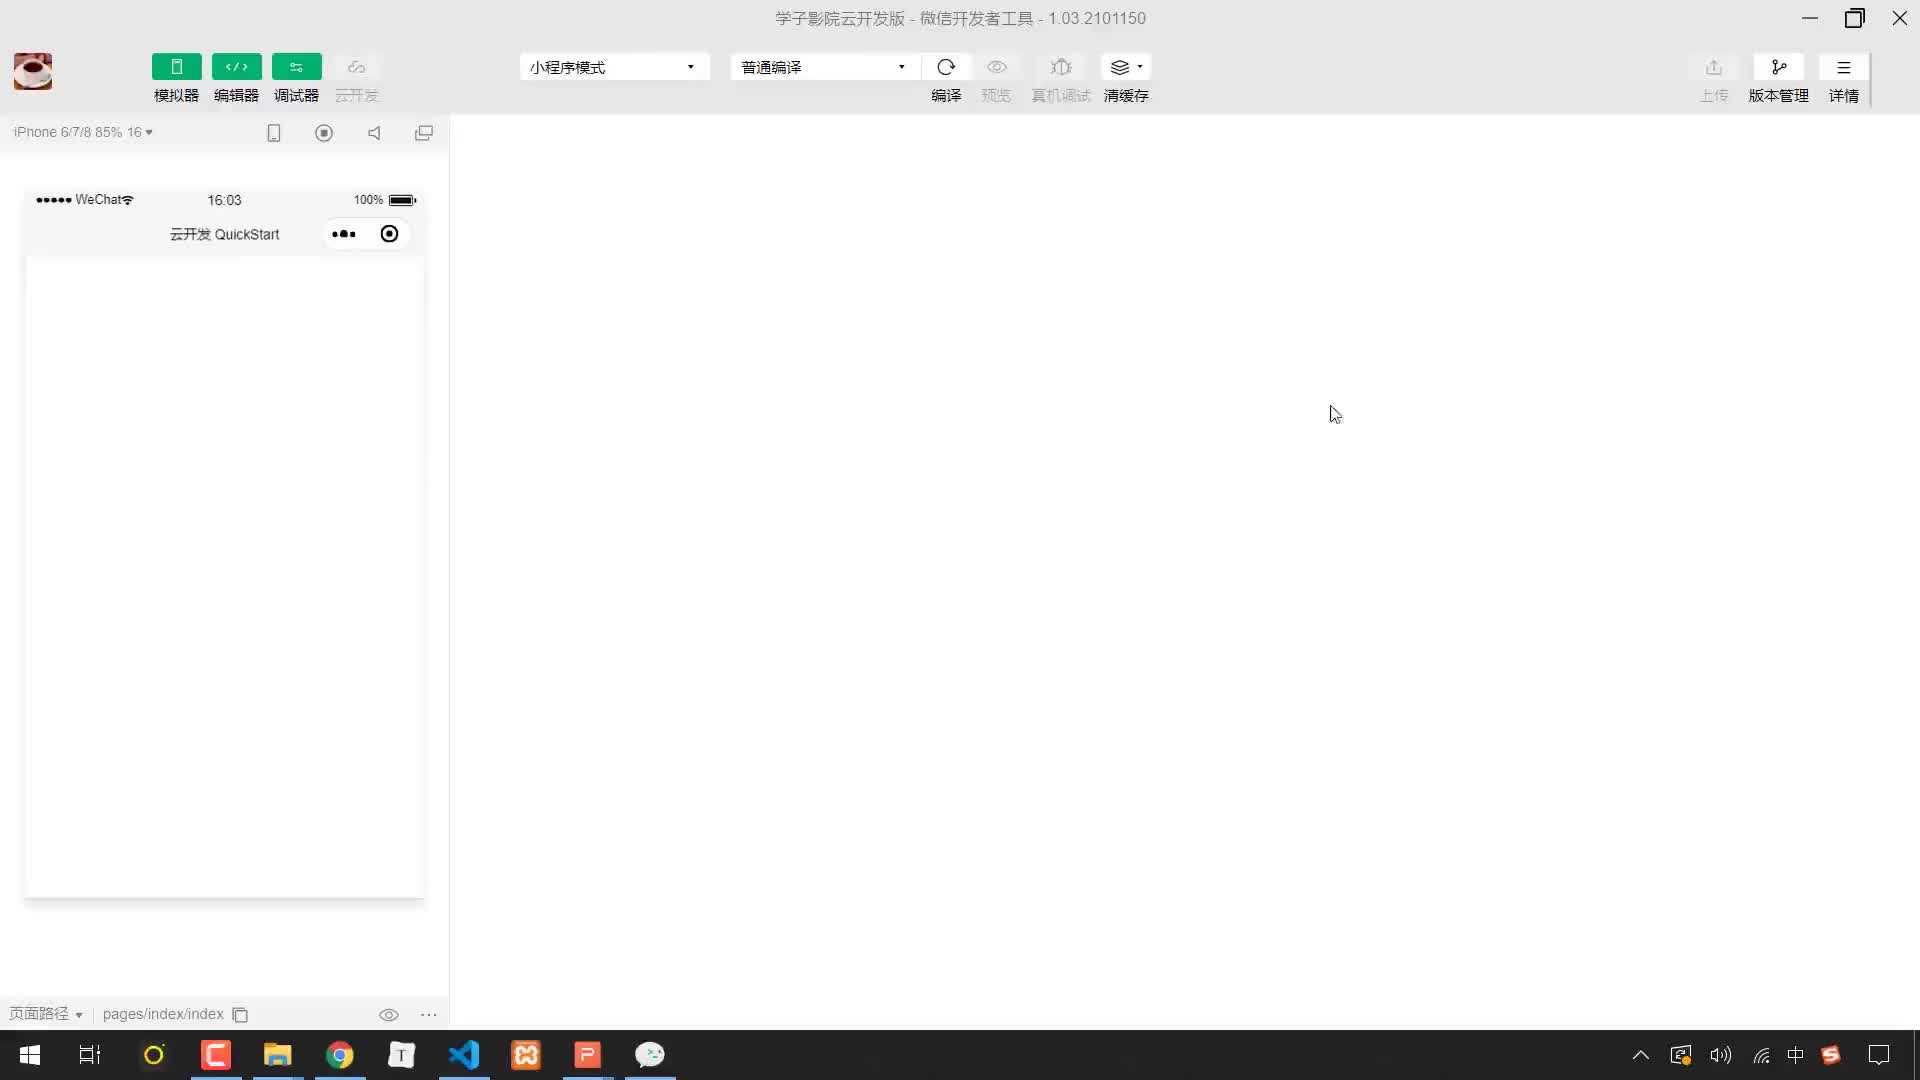Open the mini program mode (小程序模式) dropdown
The height and width of the screenshot is (1080, 1920).
click(x=614, y=67)
